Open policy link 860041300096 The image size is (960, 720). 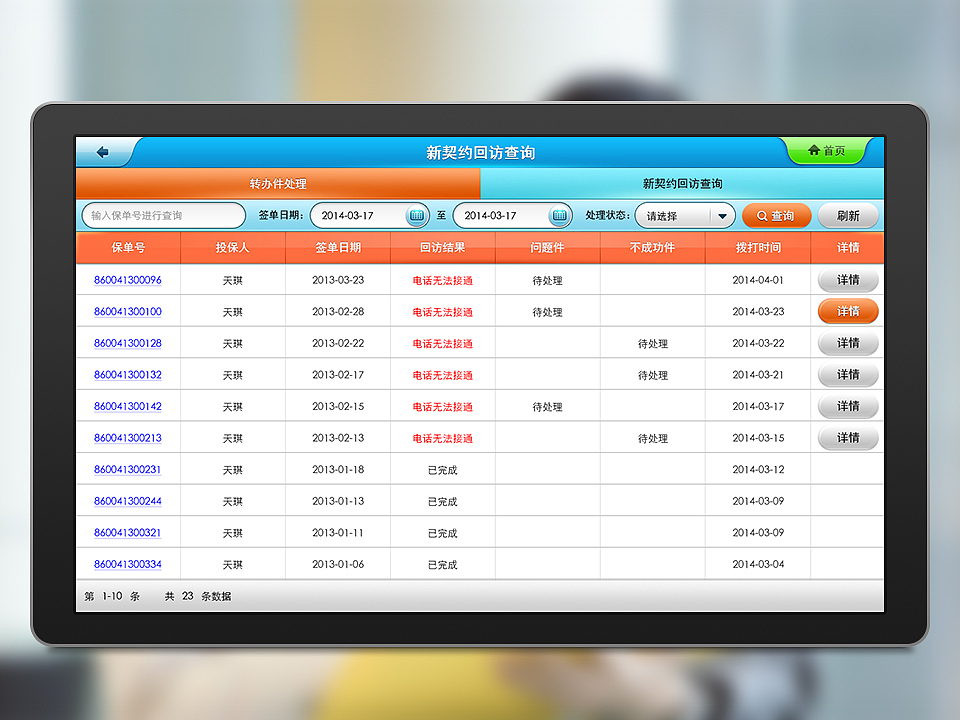(x=128, y=280)
